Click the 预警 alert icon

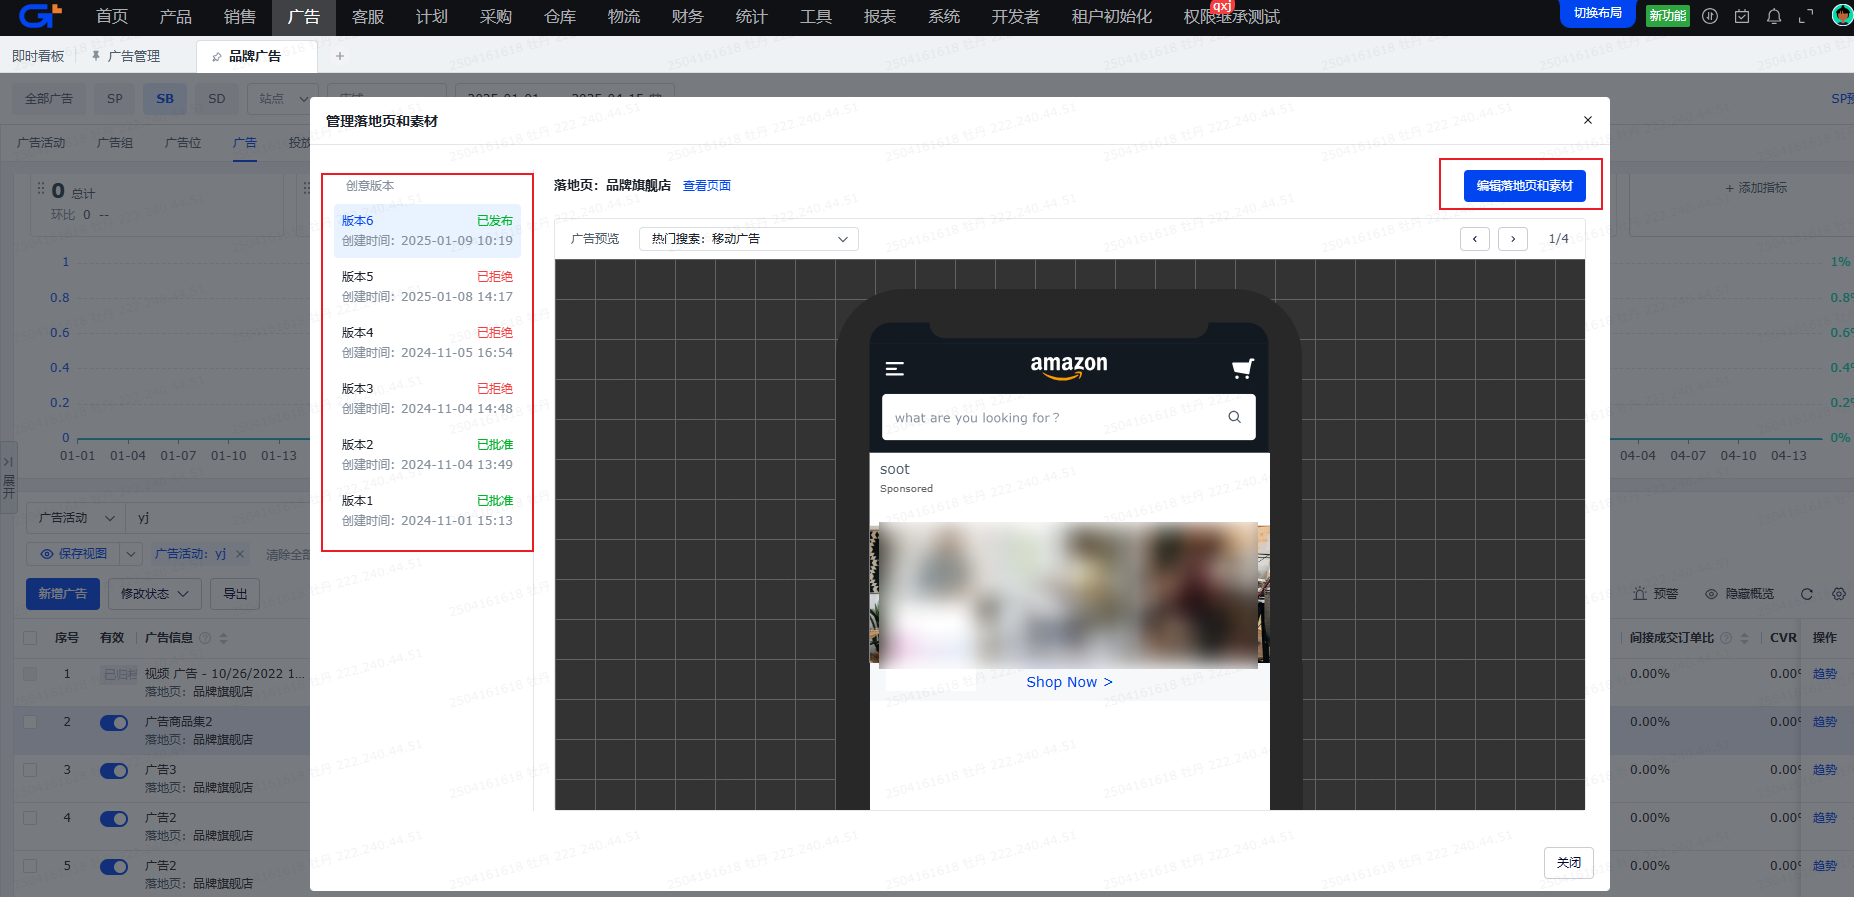click(1656, 594)
